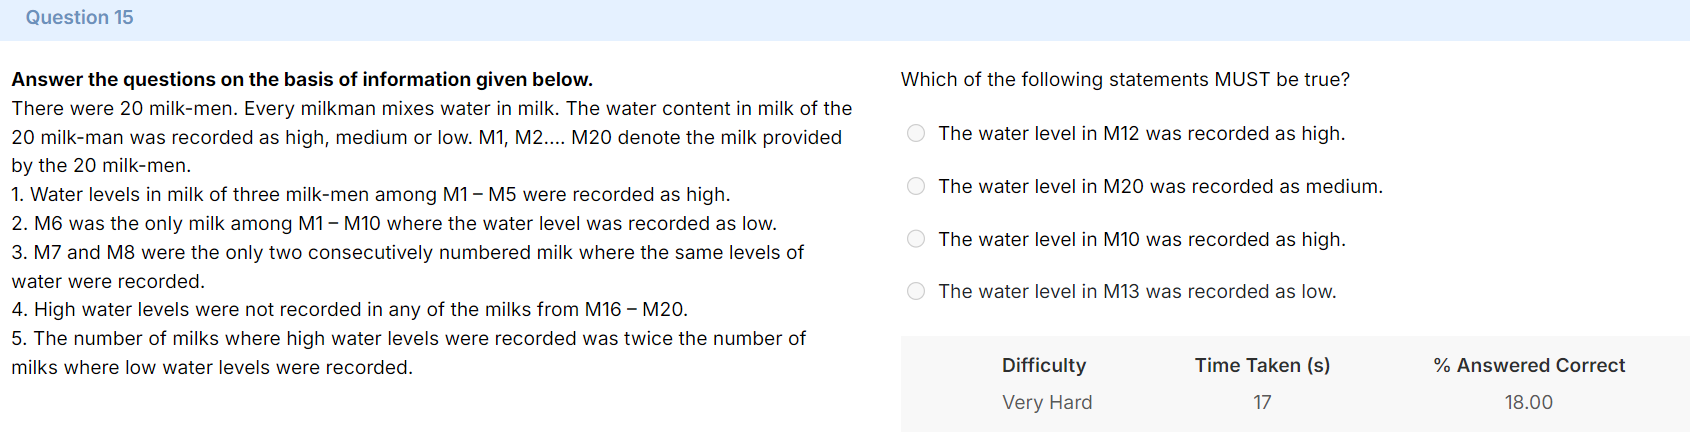Click condition 1 about M1 – M5 high levels
This screenshot has height=445, width=1690.
click(x=371, y=194)
